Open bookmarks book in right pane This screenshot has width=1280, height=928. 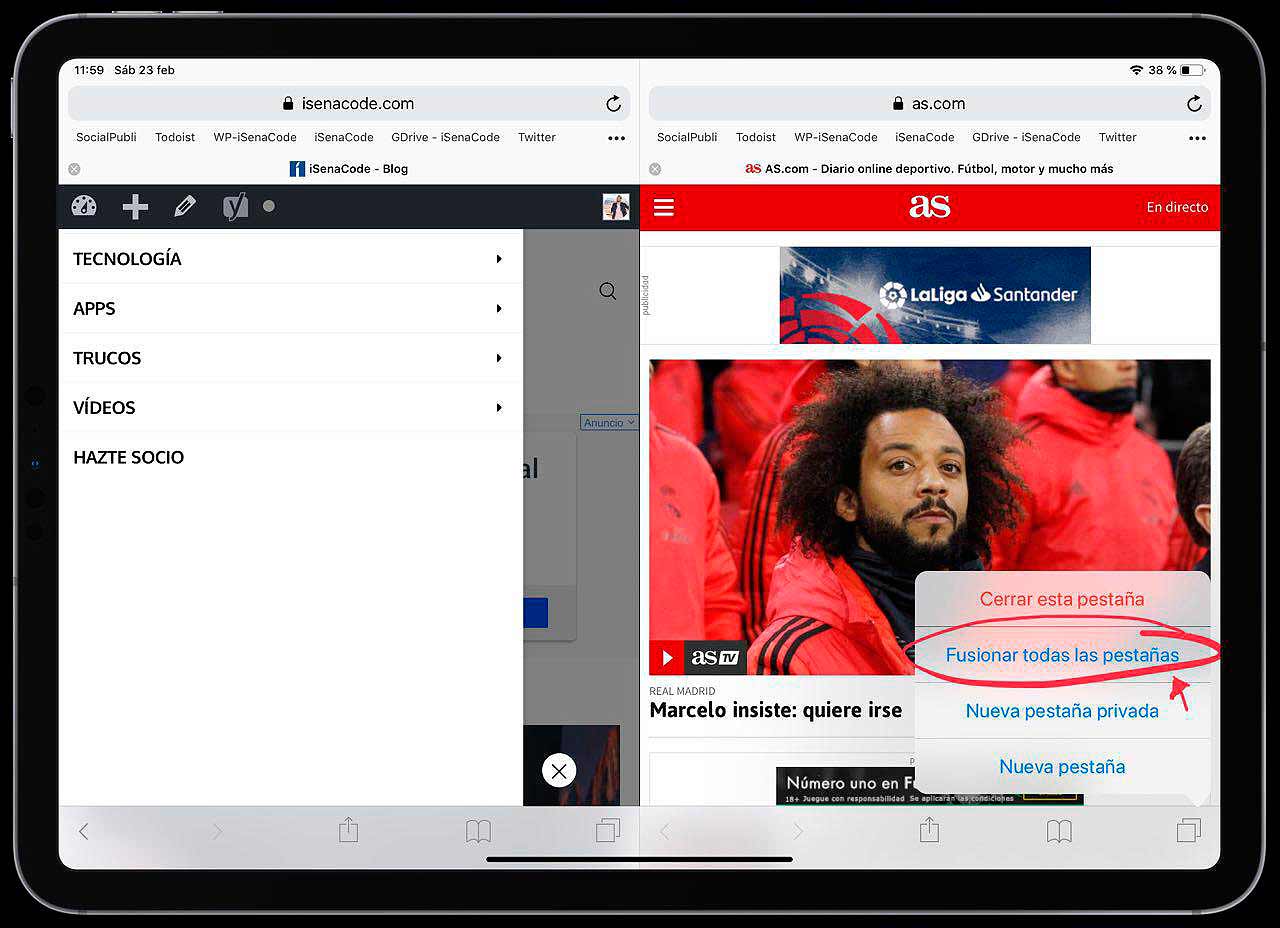(x=1060, y=831)
